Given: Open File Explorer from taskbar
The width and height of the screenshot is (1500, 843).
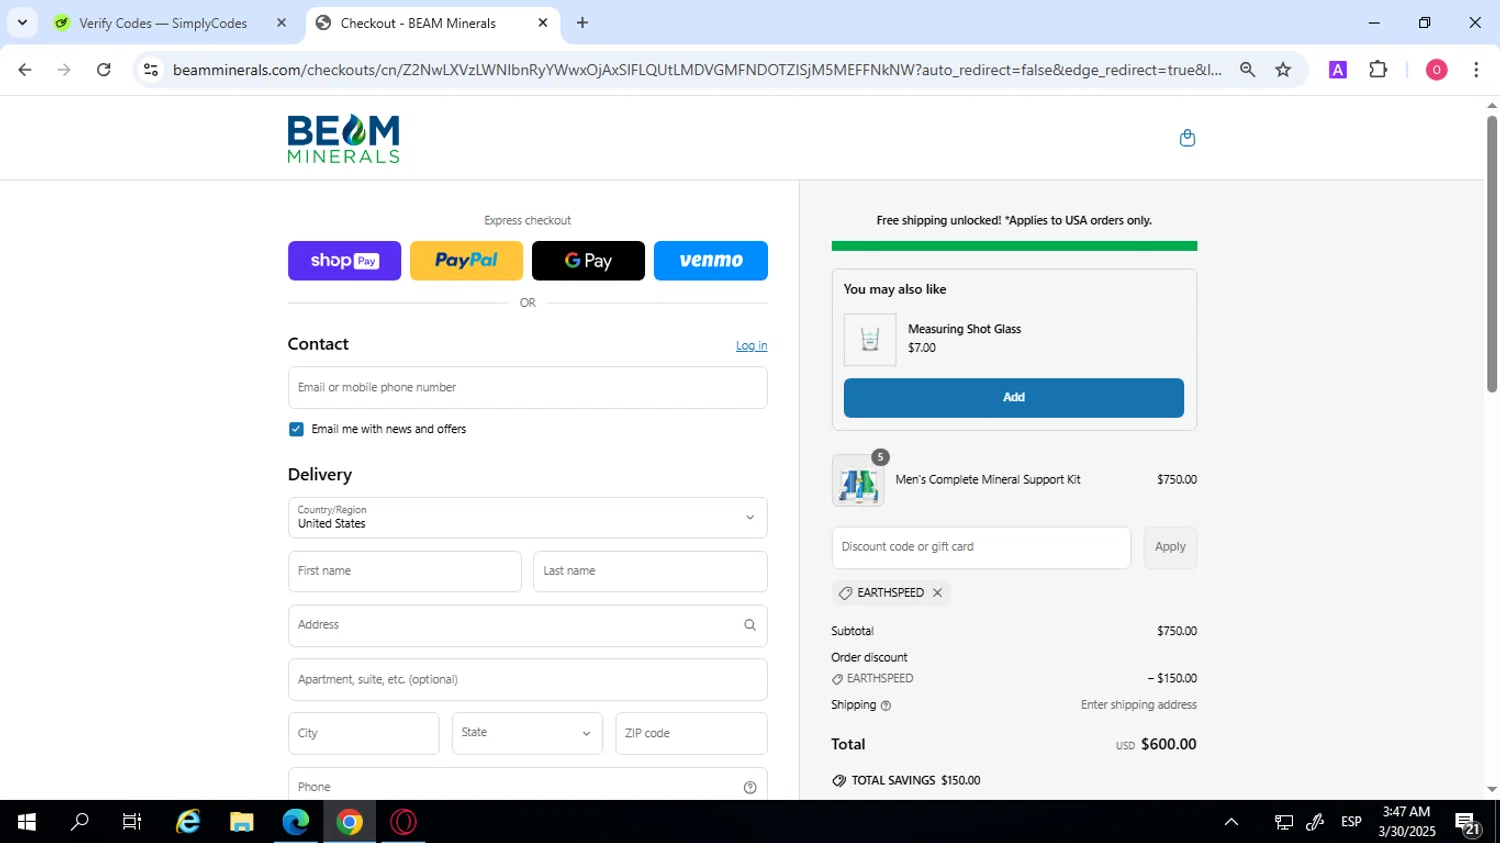Looking at the screenshot, I should click(242, 822).
